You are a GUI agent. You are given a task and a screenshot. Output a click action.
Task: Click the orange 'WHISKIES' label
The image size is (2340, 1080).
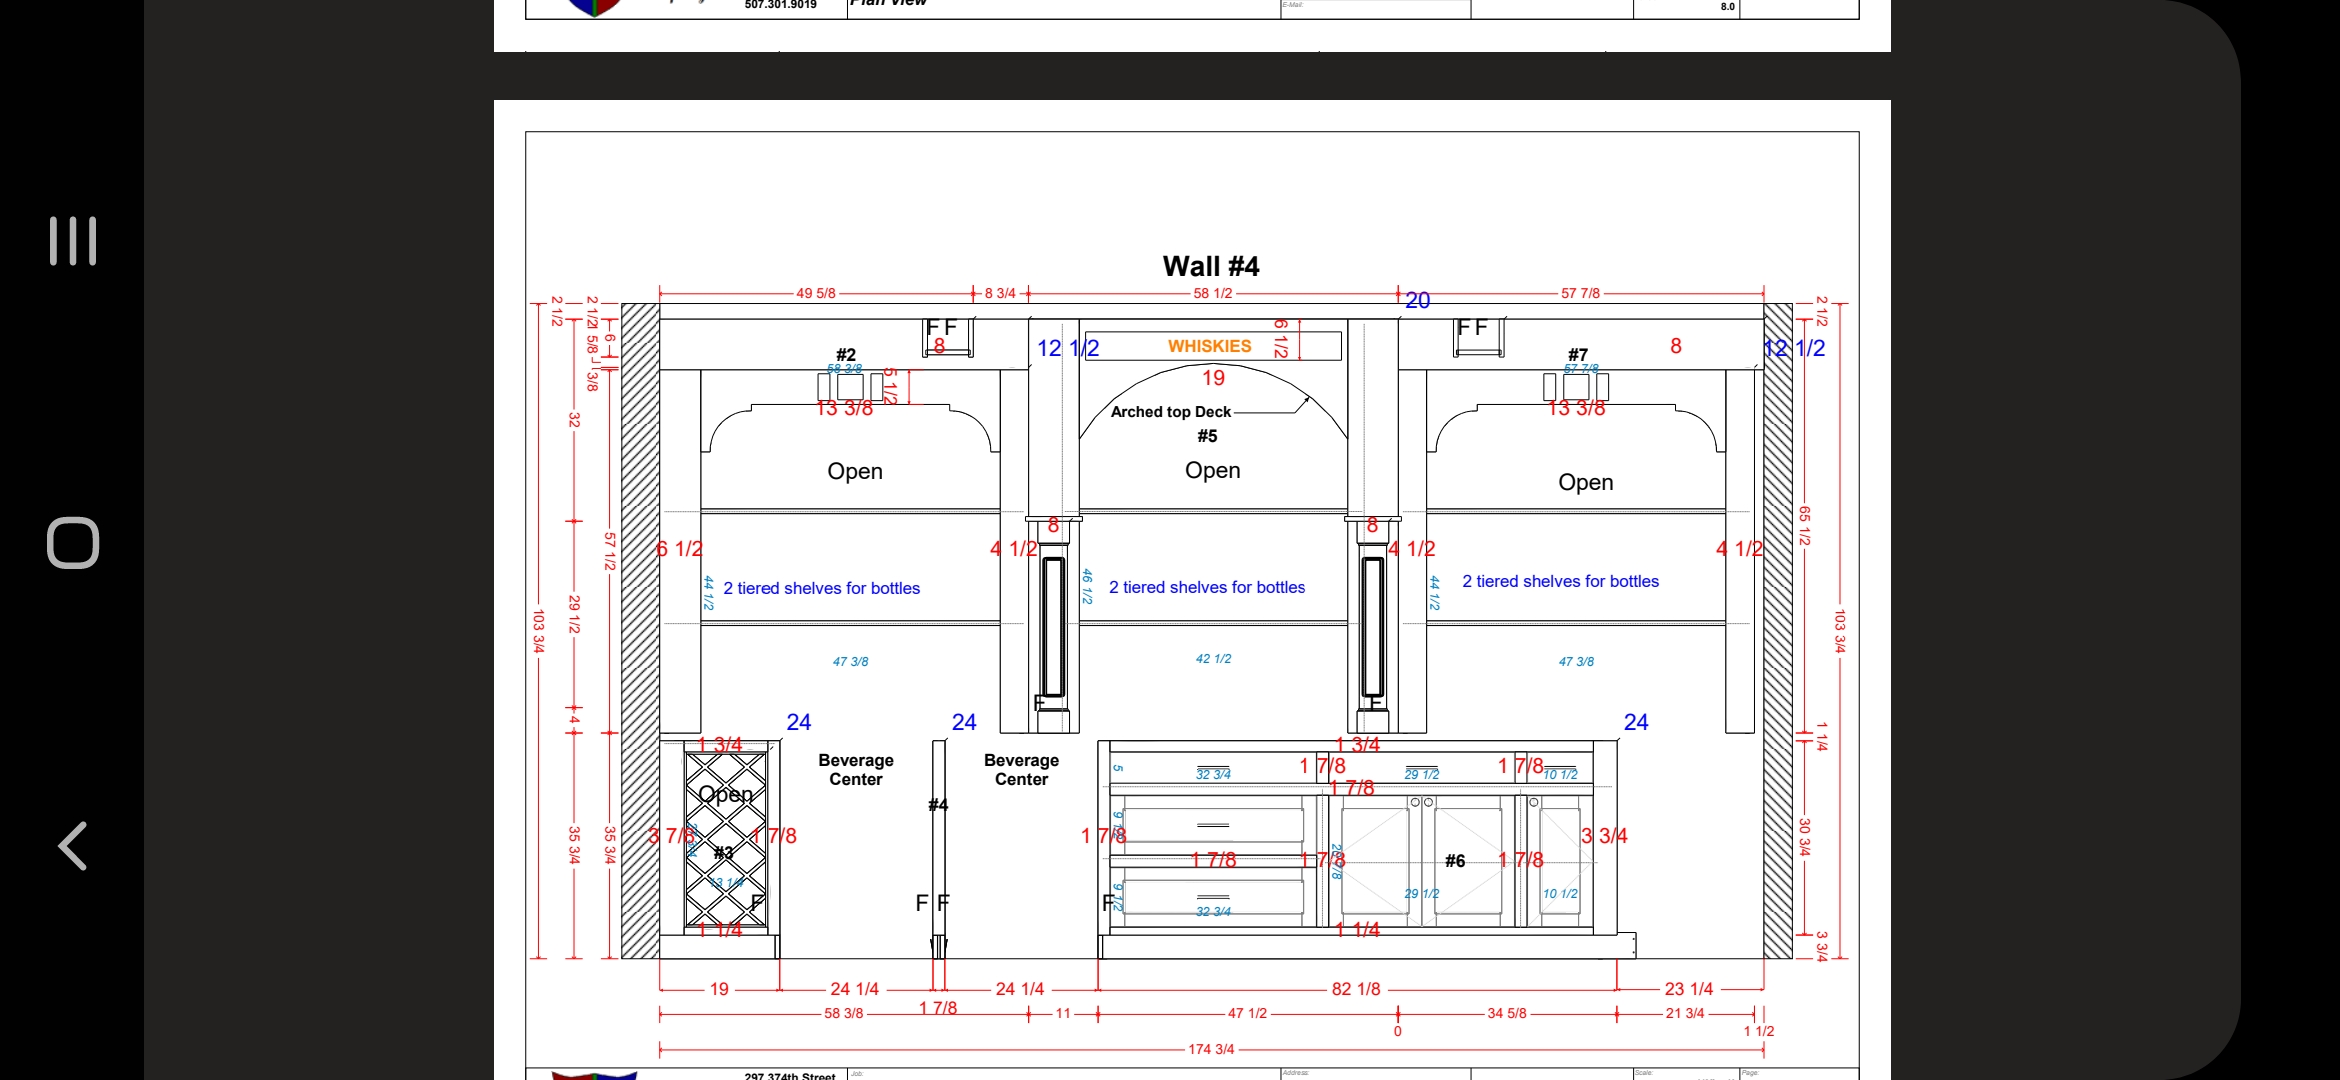pos(1209,346)
